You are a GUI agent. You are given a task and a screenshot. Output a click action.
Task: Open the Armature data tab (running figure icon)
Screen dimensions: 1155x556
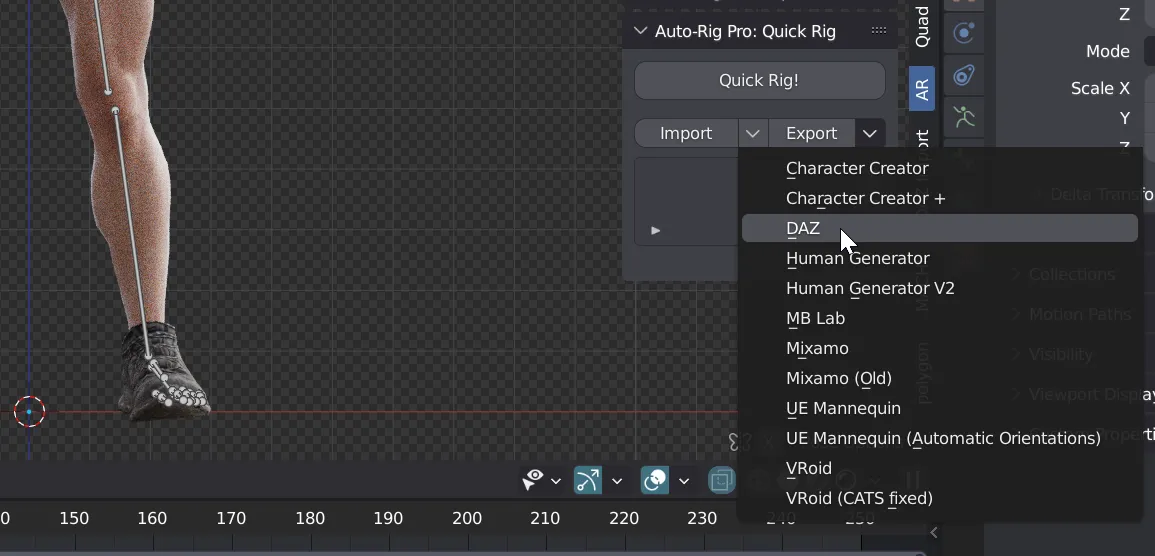(963, 116)
